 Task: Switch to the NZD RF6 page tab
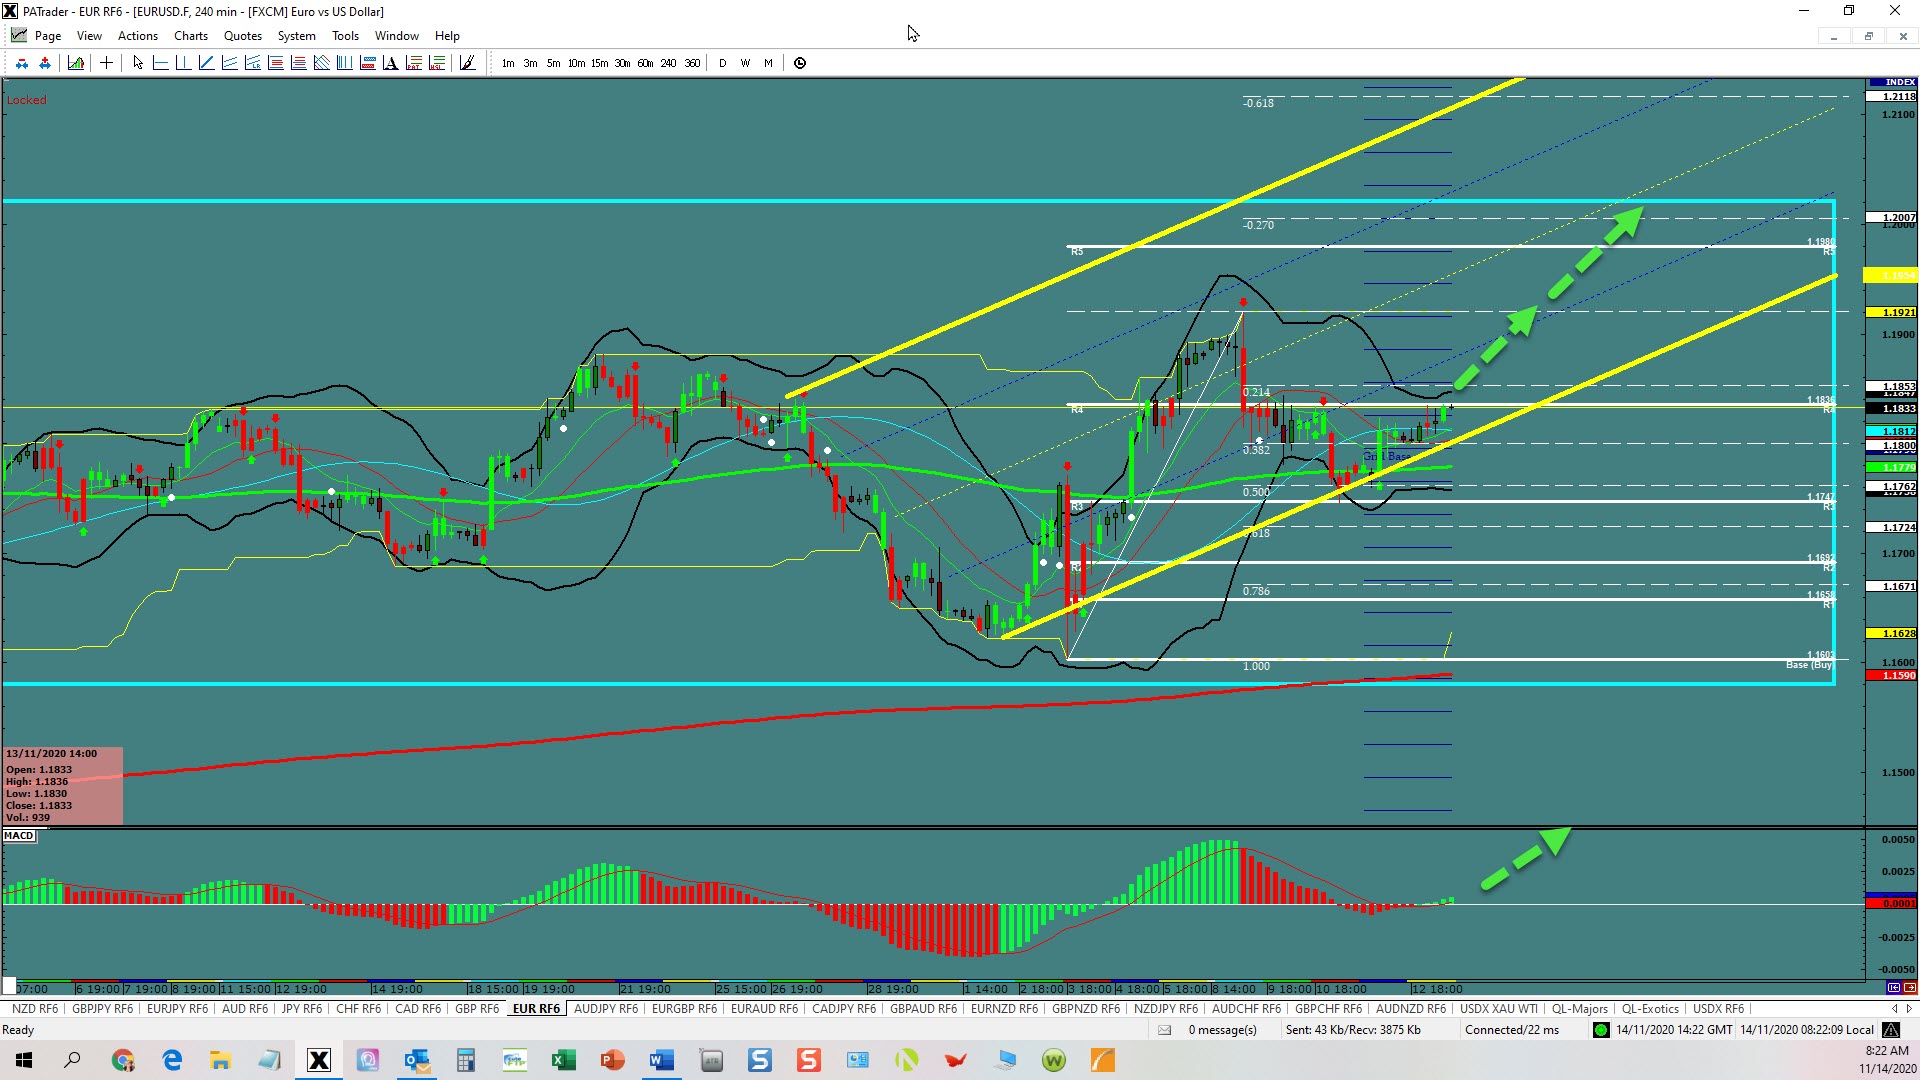(x=35, y=1009)
